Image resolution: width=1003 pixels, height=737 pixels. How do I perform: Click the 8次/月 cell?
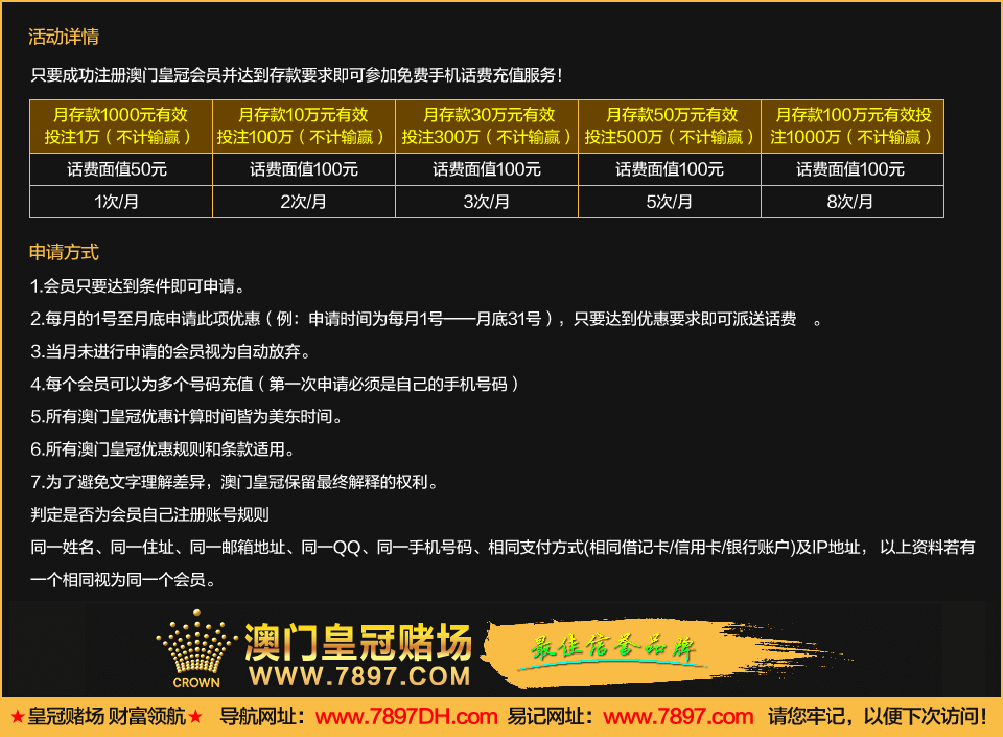pos(852,202)
